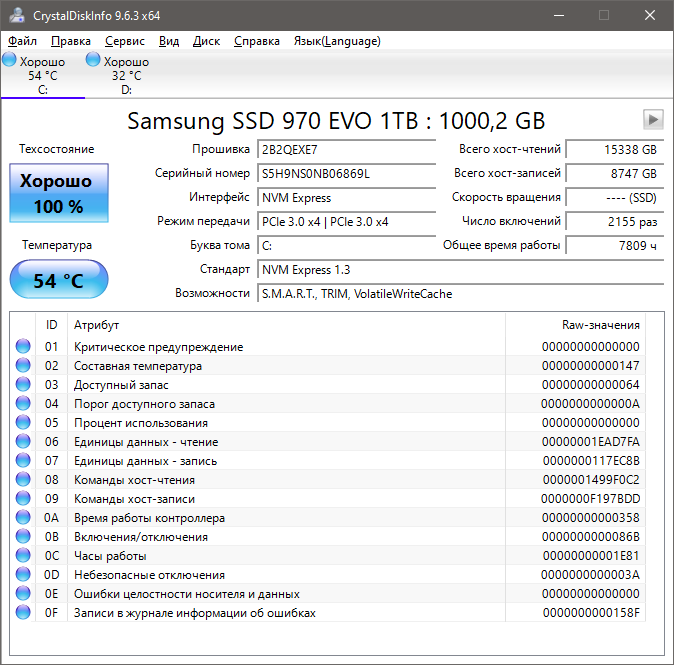The image size is (674, 665).
Task: Open the Язык(Language) menu
Action: pyautogui.click(x=337, y=41)
